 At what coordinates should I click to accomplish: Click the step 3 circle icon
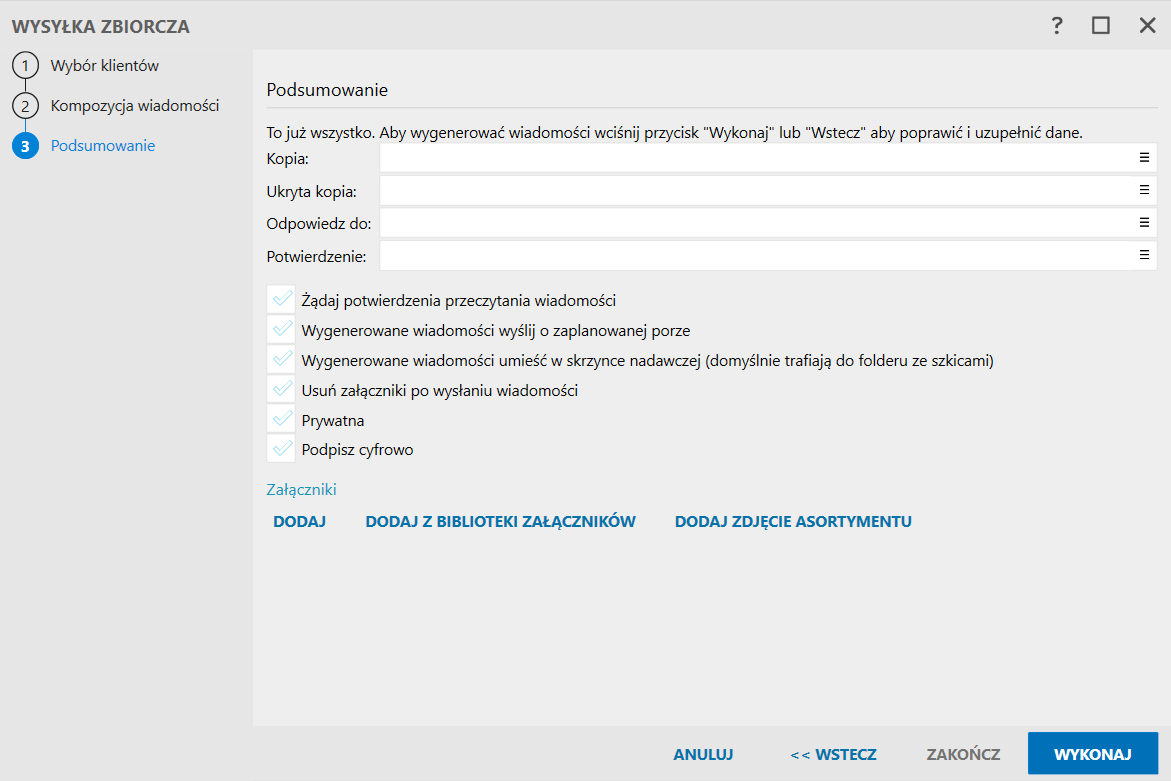coord(25,146)
